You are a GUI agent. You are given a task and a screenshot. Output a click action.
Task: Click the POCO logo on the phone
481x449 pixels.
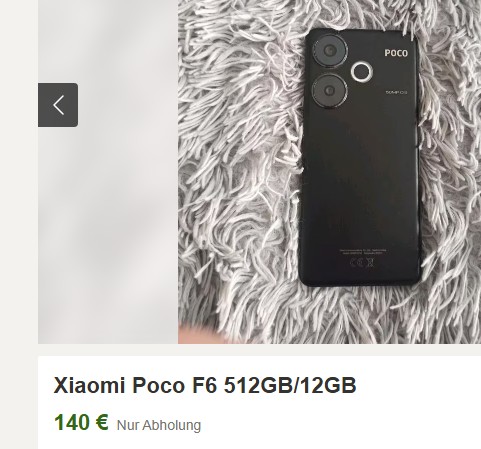[x=396, y=53]
